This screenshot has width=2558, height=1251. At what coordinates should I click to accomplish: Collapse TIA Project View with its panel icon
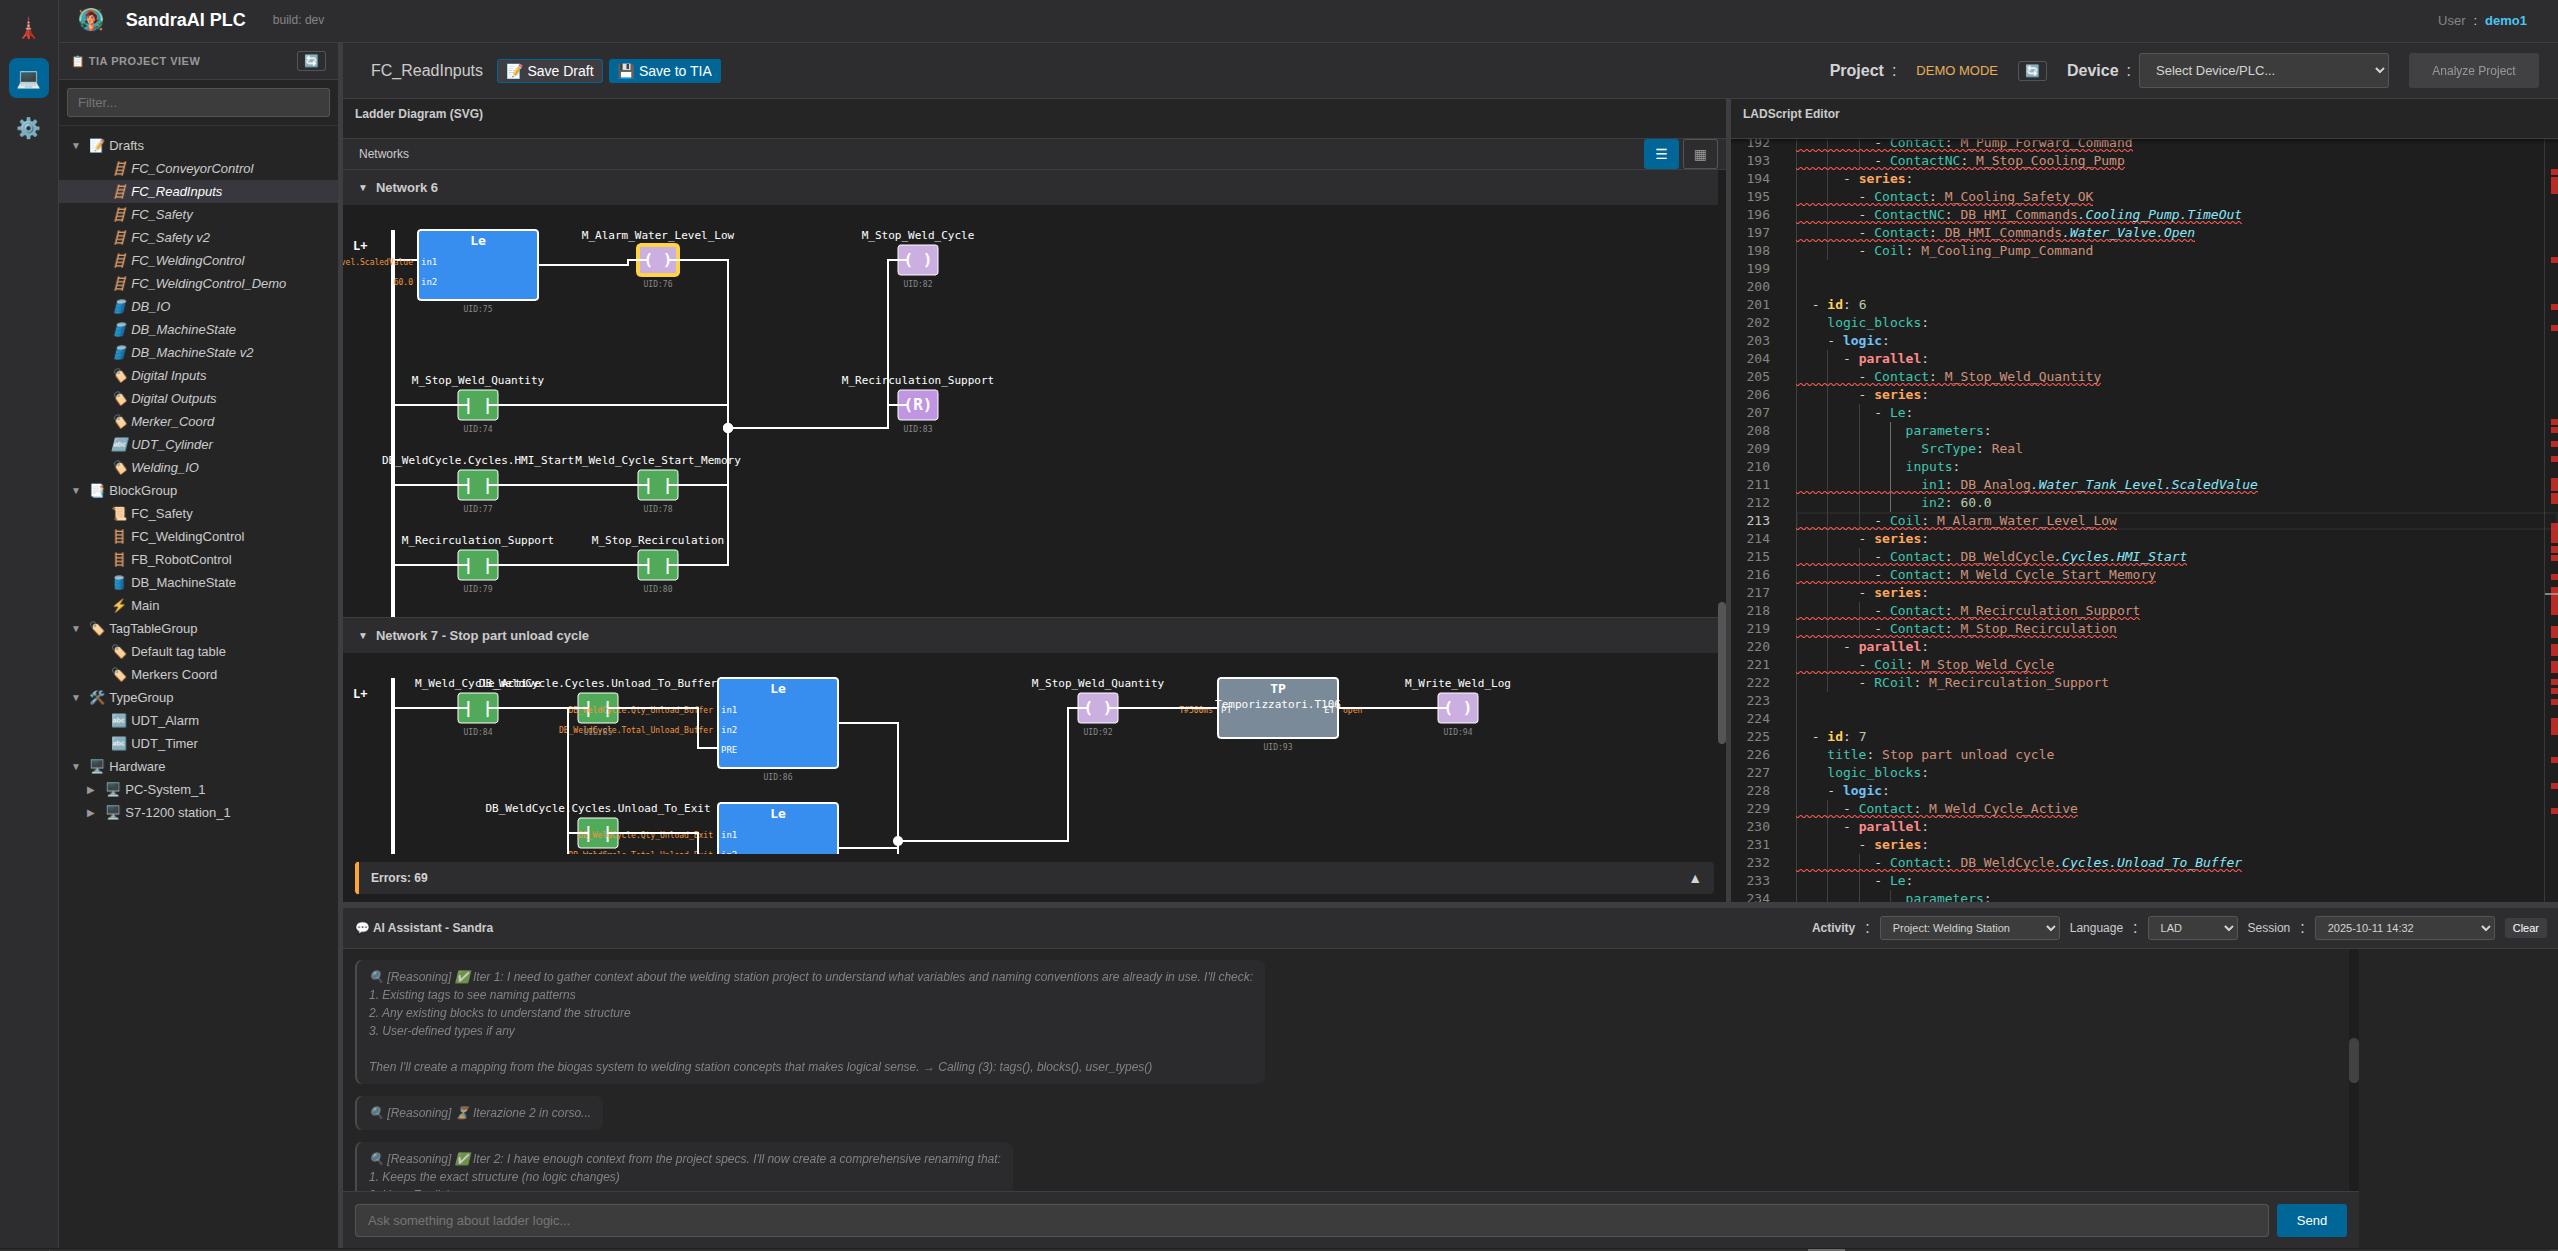tap(311, 60)
